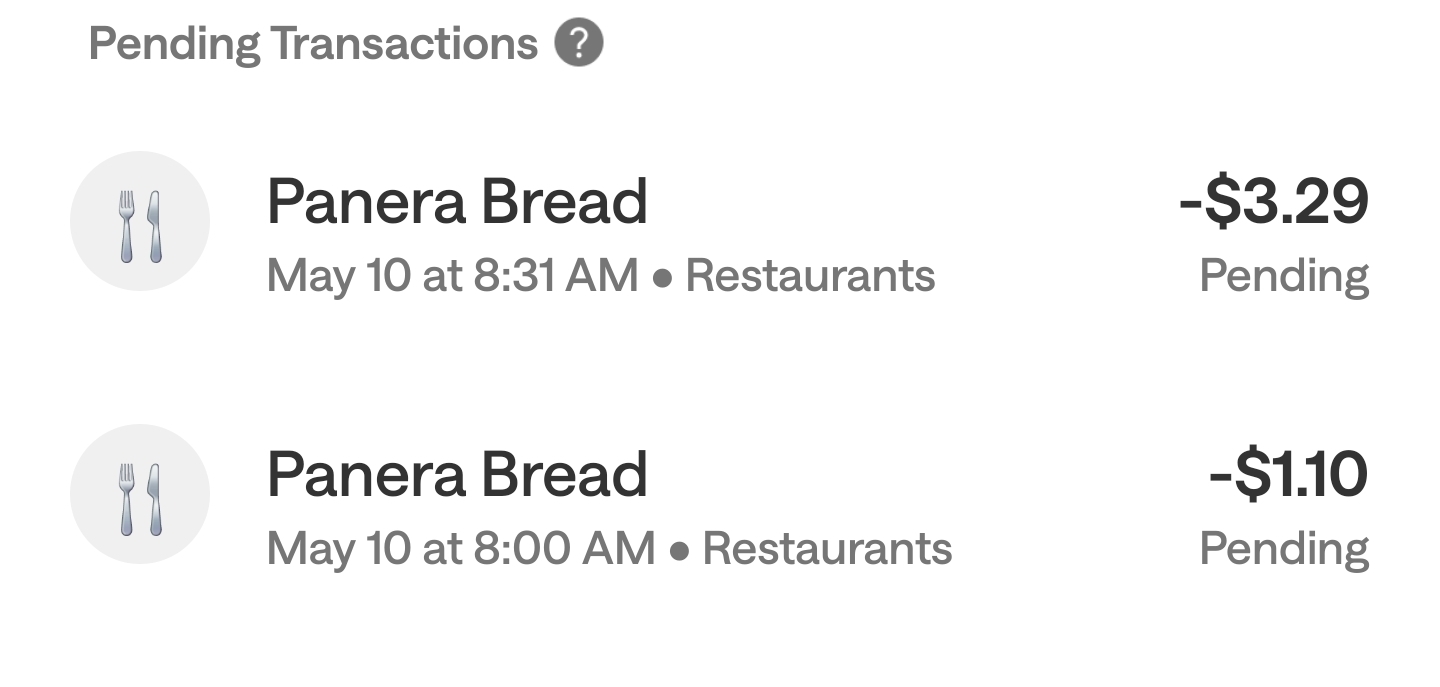1440x687 pixels.
Task: Select the -$1.10 amount
Action: coord(1288,474)
